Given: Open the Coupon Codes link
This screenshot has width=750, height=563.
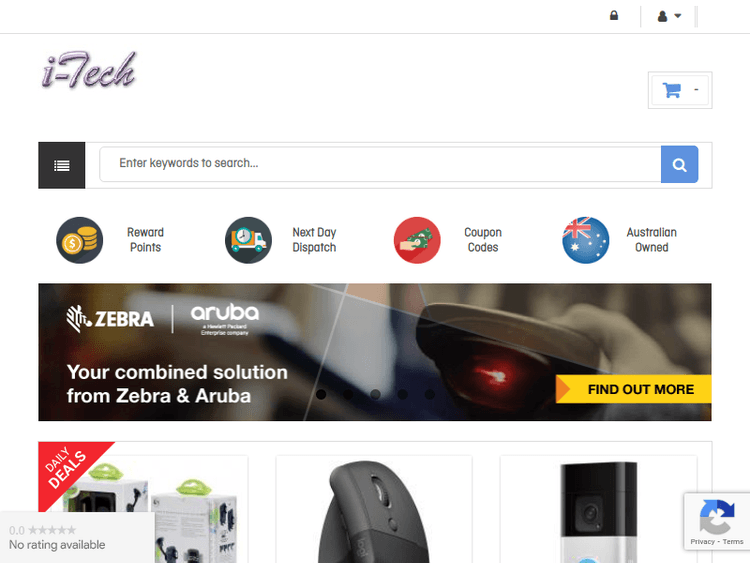Looking at the screenshot, I should 483,240.
